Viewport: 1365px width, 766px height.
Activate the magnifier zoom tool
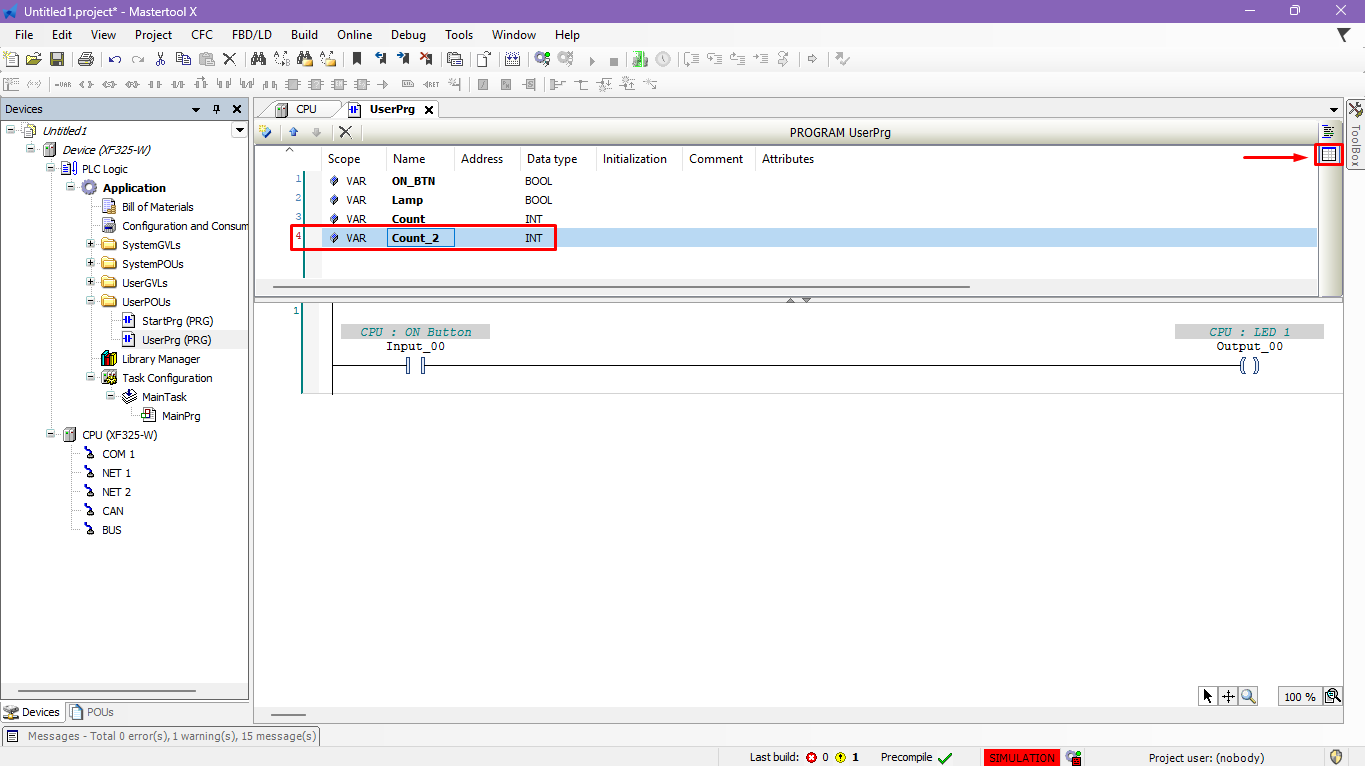click(x=1248, y=696)
